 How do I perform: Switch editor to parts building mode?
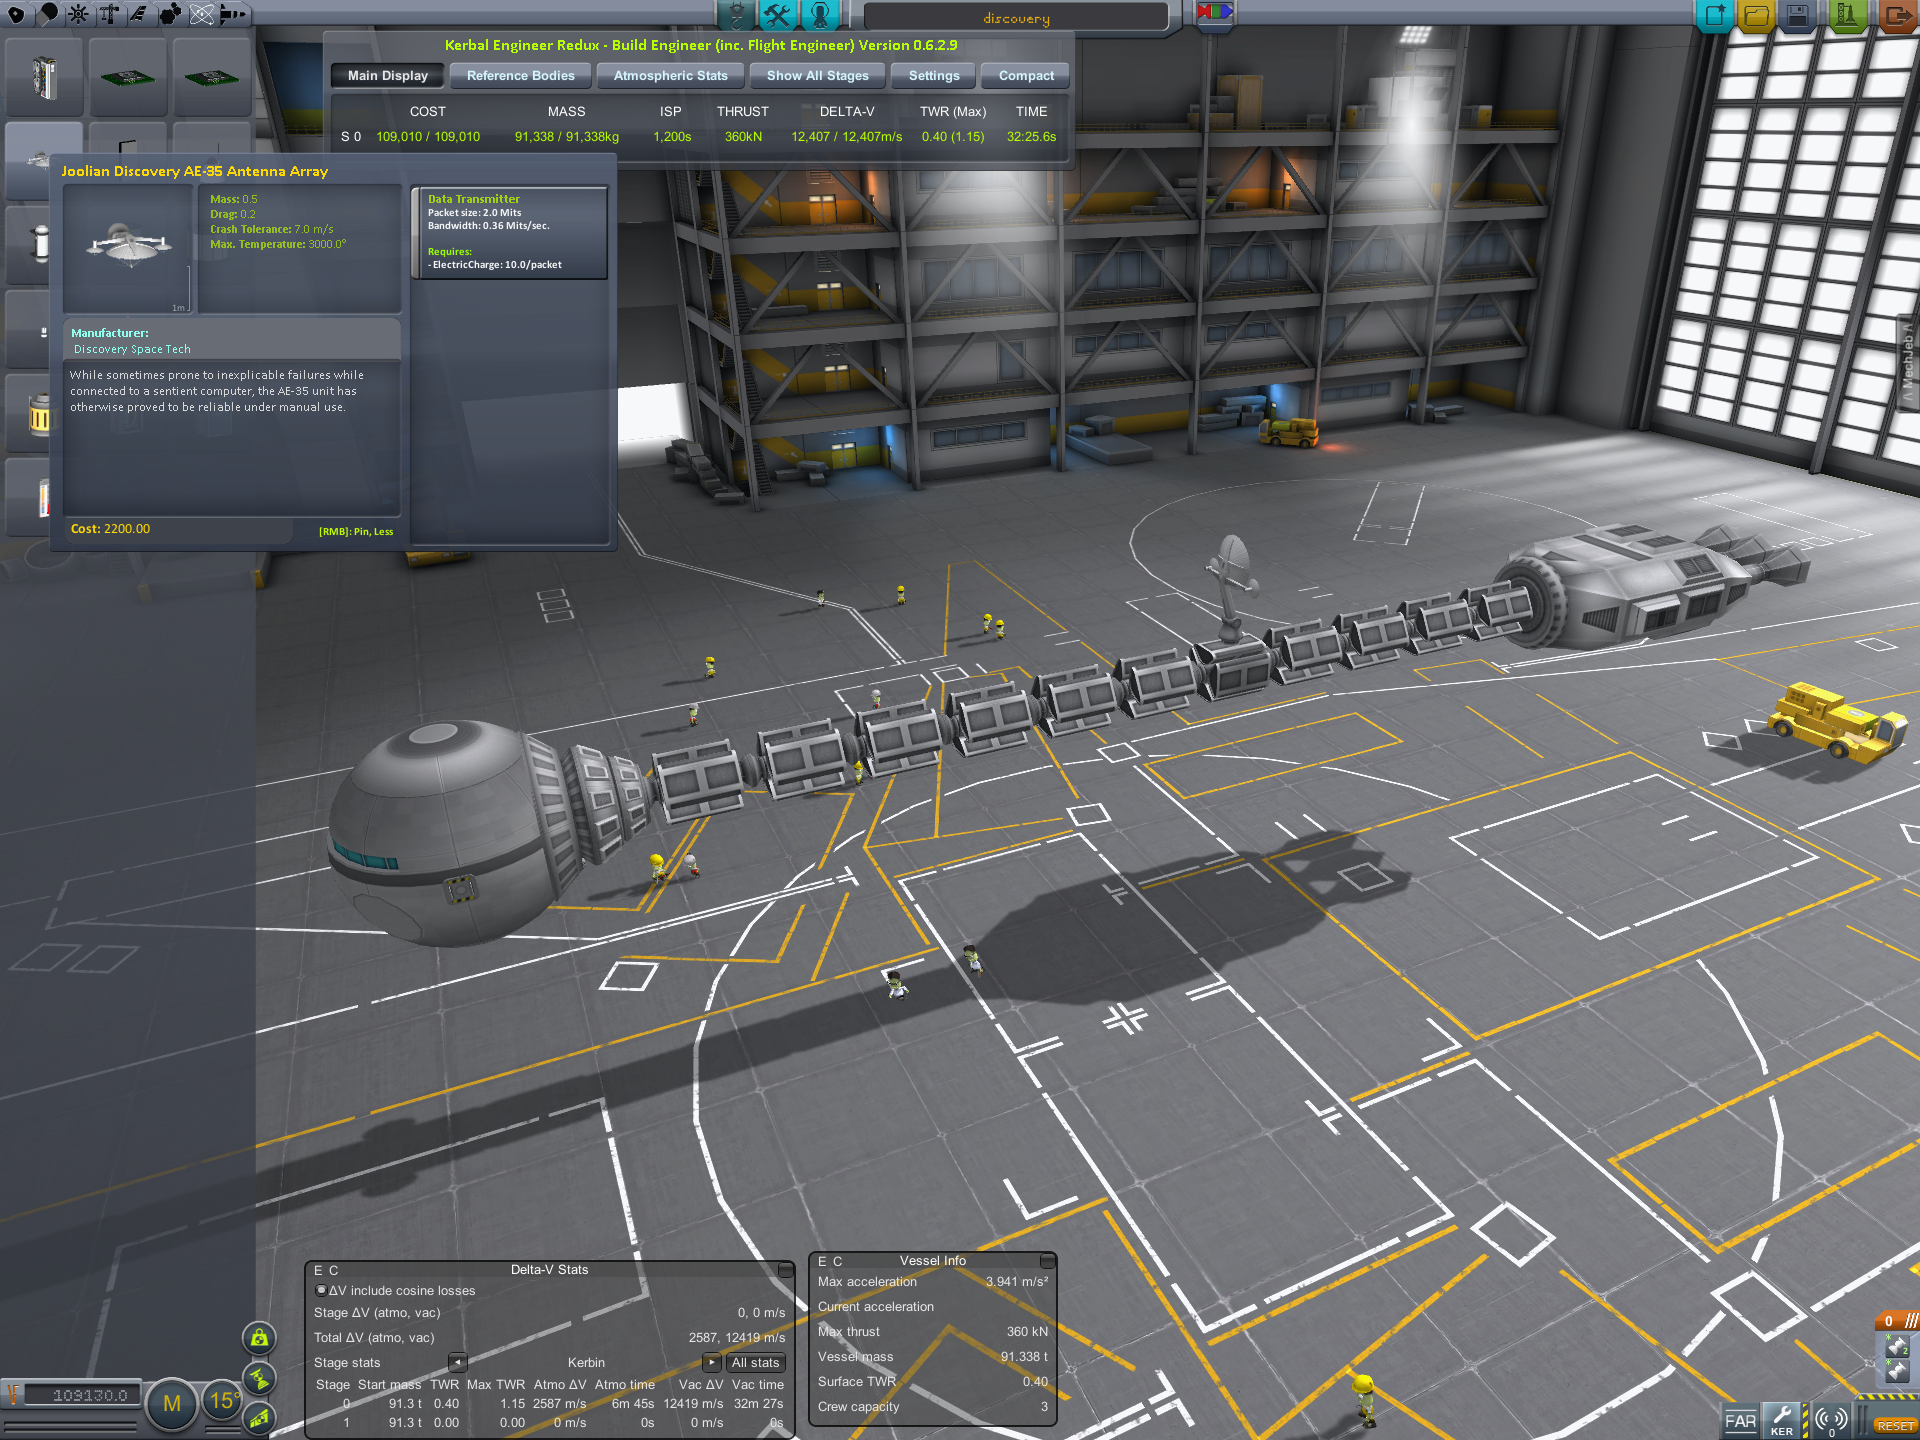click(736, 14)
